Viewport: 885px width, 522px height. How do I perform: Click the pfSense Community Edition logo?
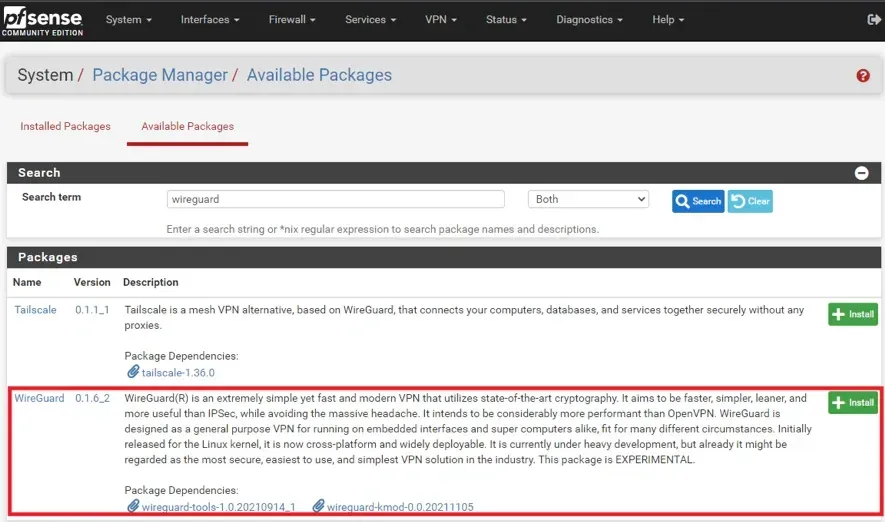(43, 21)
